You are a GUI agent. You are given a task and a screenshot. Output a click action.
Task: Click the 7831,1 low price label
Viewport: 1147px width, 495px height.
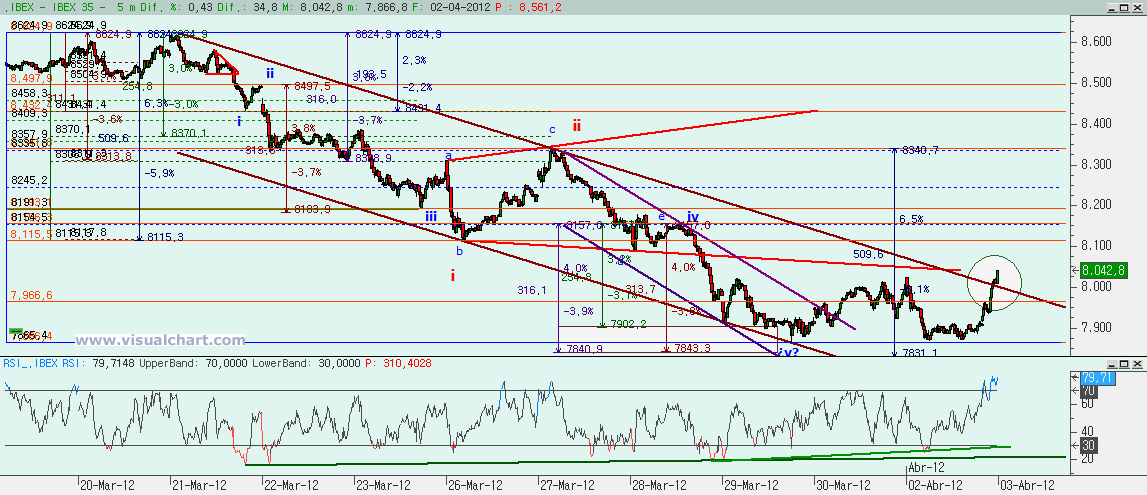pyautogui.click(x=920, y=352)
